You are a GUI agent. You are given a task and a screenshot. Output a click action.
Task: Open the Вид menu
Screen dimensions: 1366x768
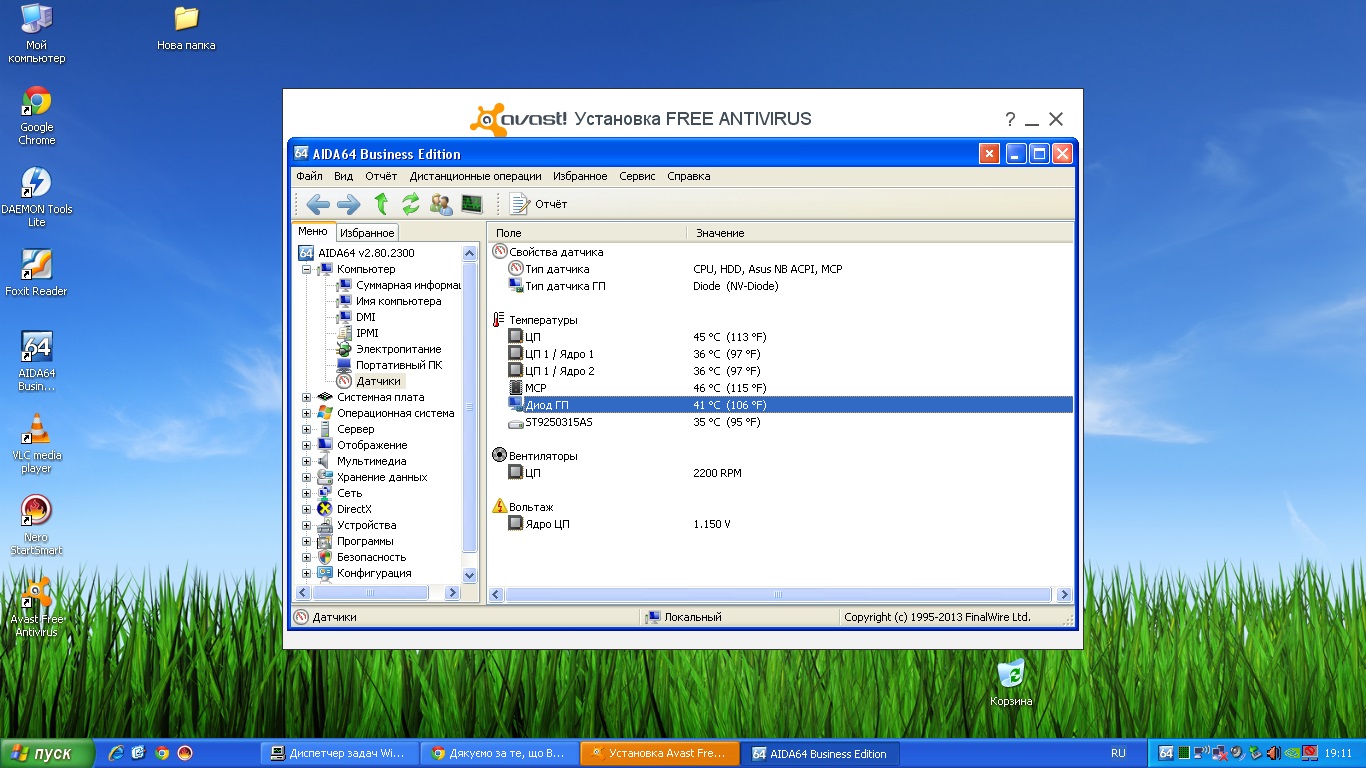click(x=343, y=176)
